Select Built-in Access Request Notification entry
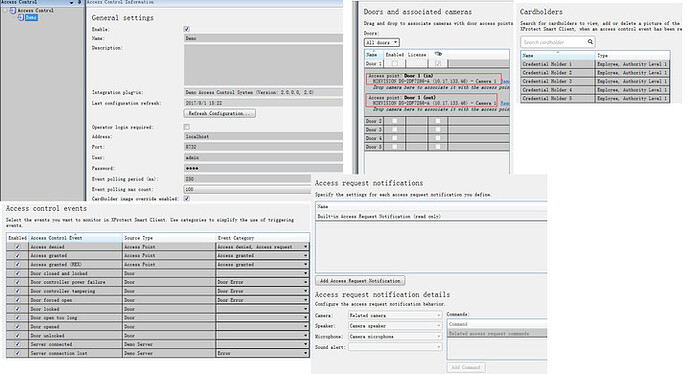The image size is (690, 374). point(431,216)
